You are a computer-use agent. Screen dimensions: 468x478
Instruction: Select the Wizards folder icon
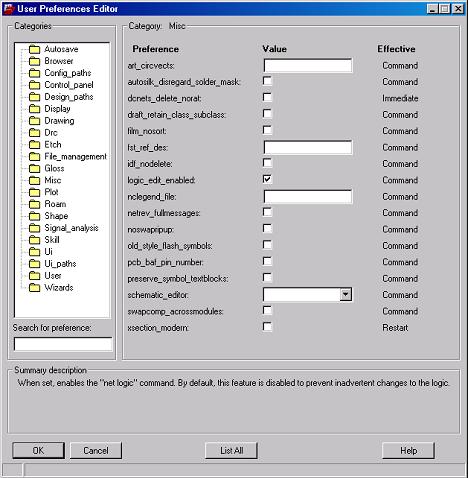34,288
